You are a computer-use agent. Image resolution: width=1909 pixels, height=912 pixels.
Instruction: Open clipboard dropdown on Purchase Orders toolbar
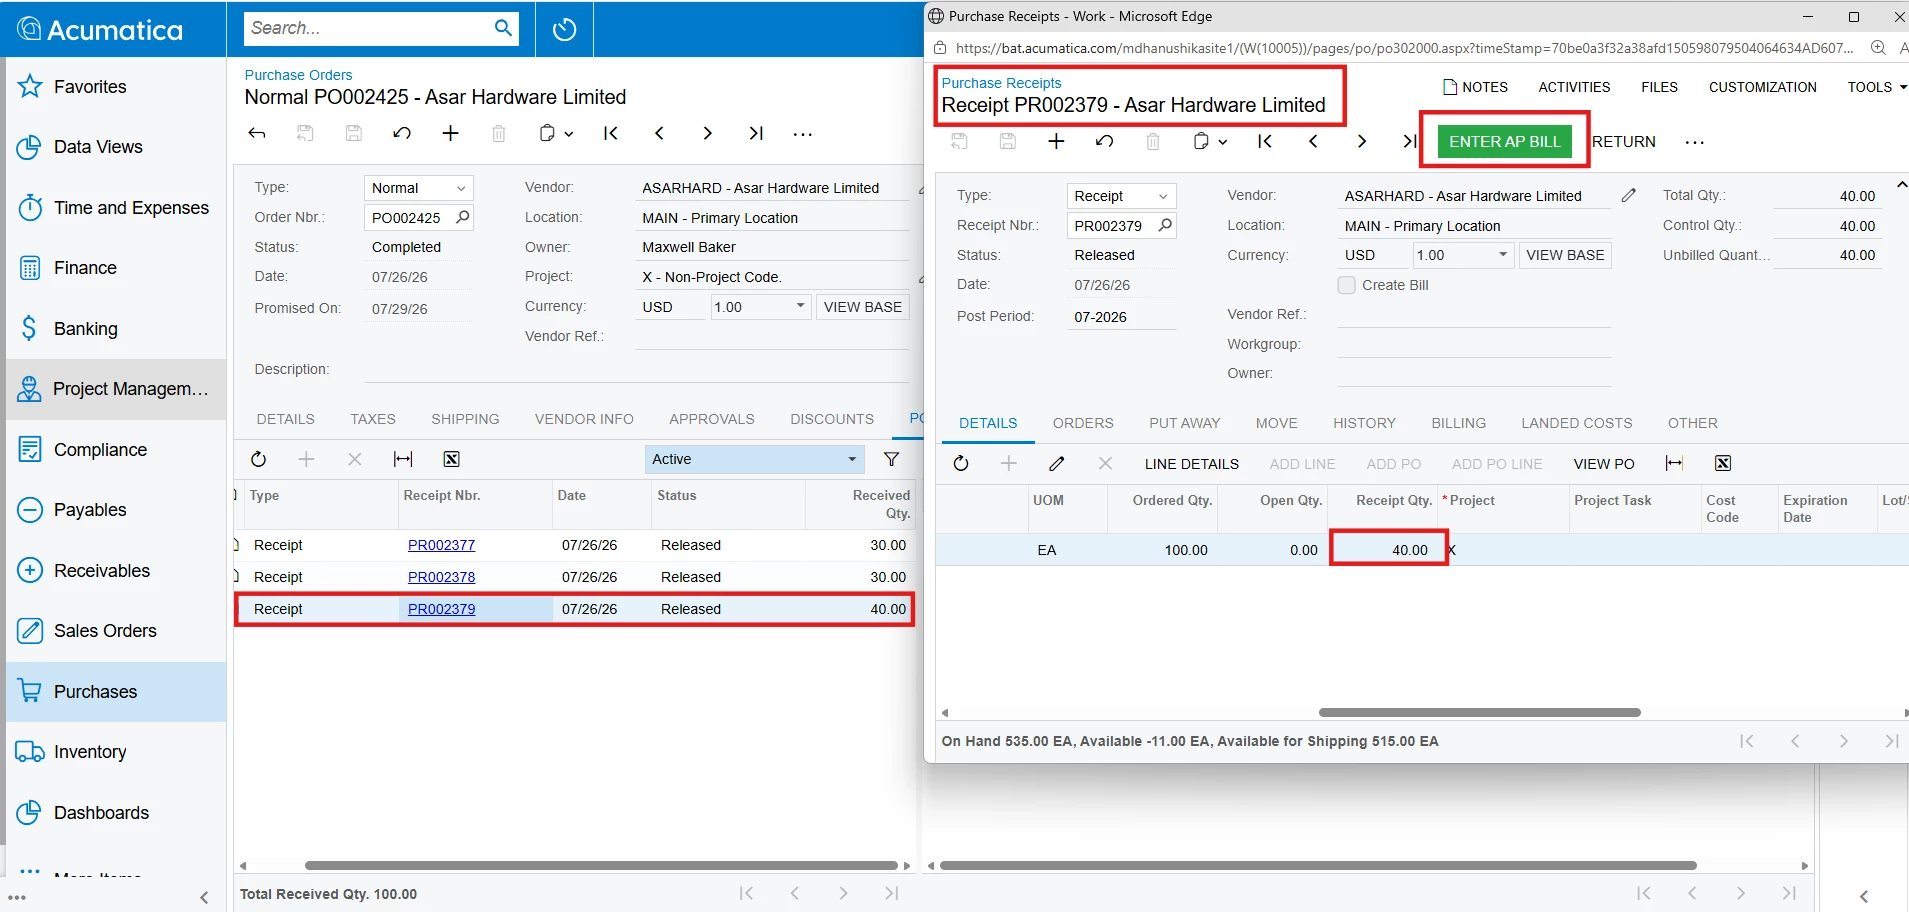tap(556, 133)
